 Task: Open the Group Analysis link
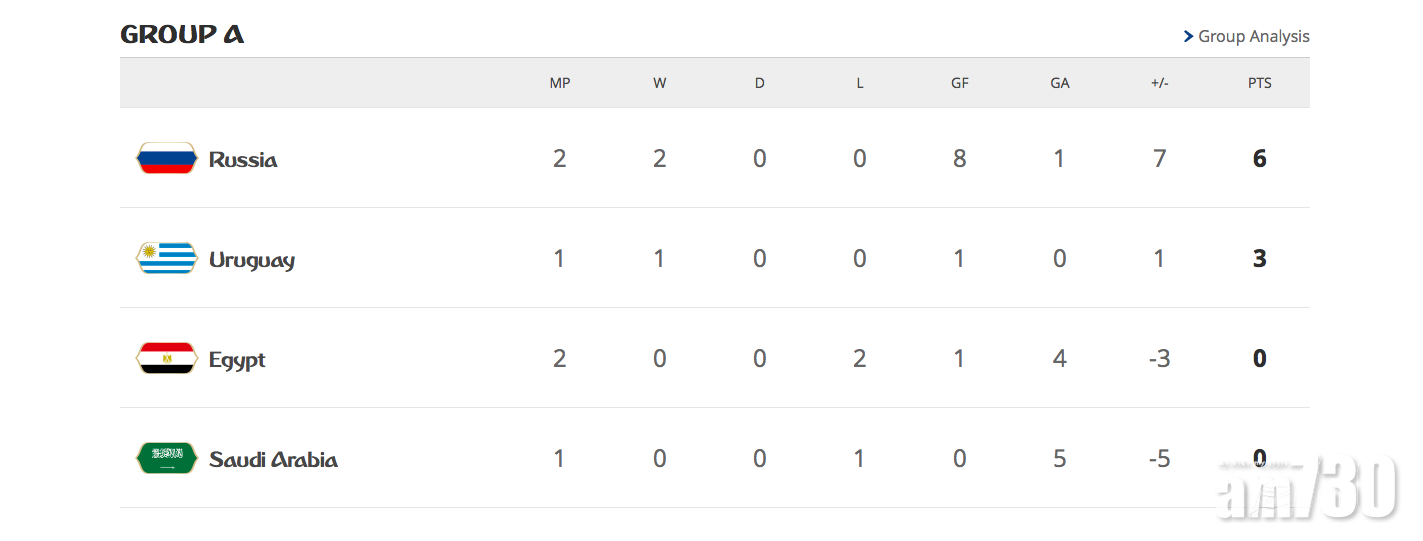pyautogui.click(x=1253, y=36)
